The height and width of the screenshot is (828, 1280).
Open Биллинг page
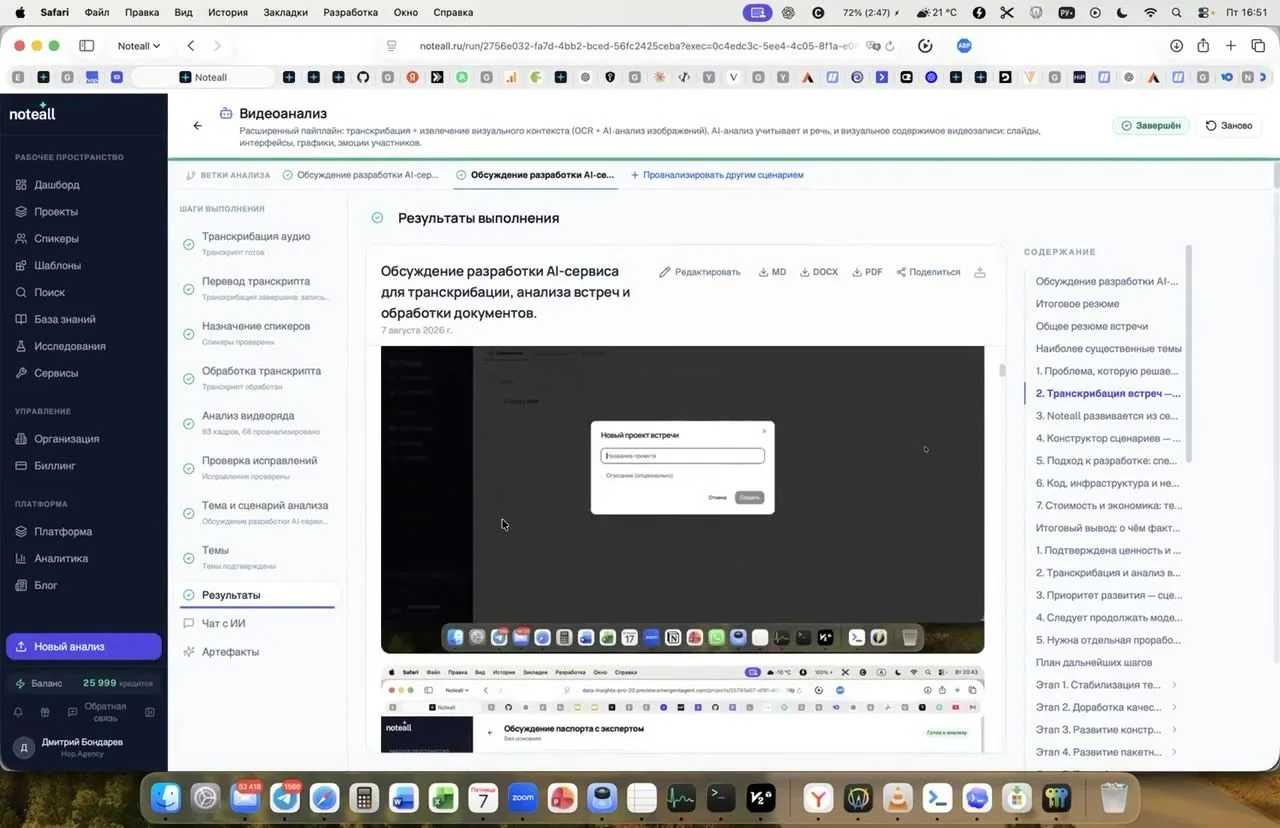pos(55,466)
